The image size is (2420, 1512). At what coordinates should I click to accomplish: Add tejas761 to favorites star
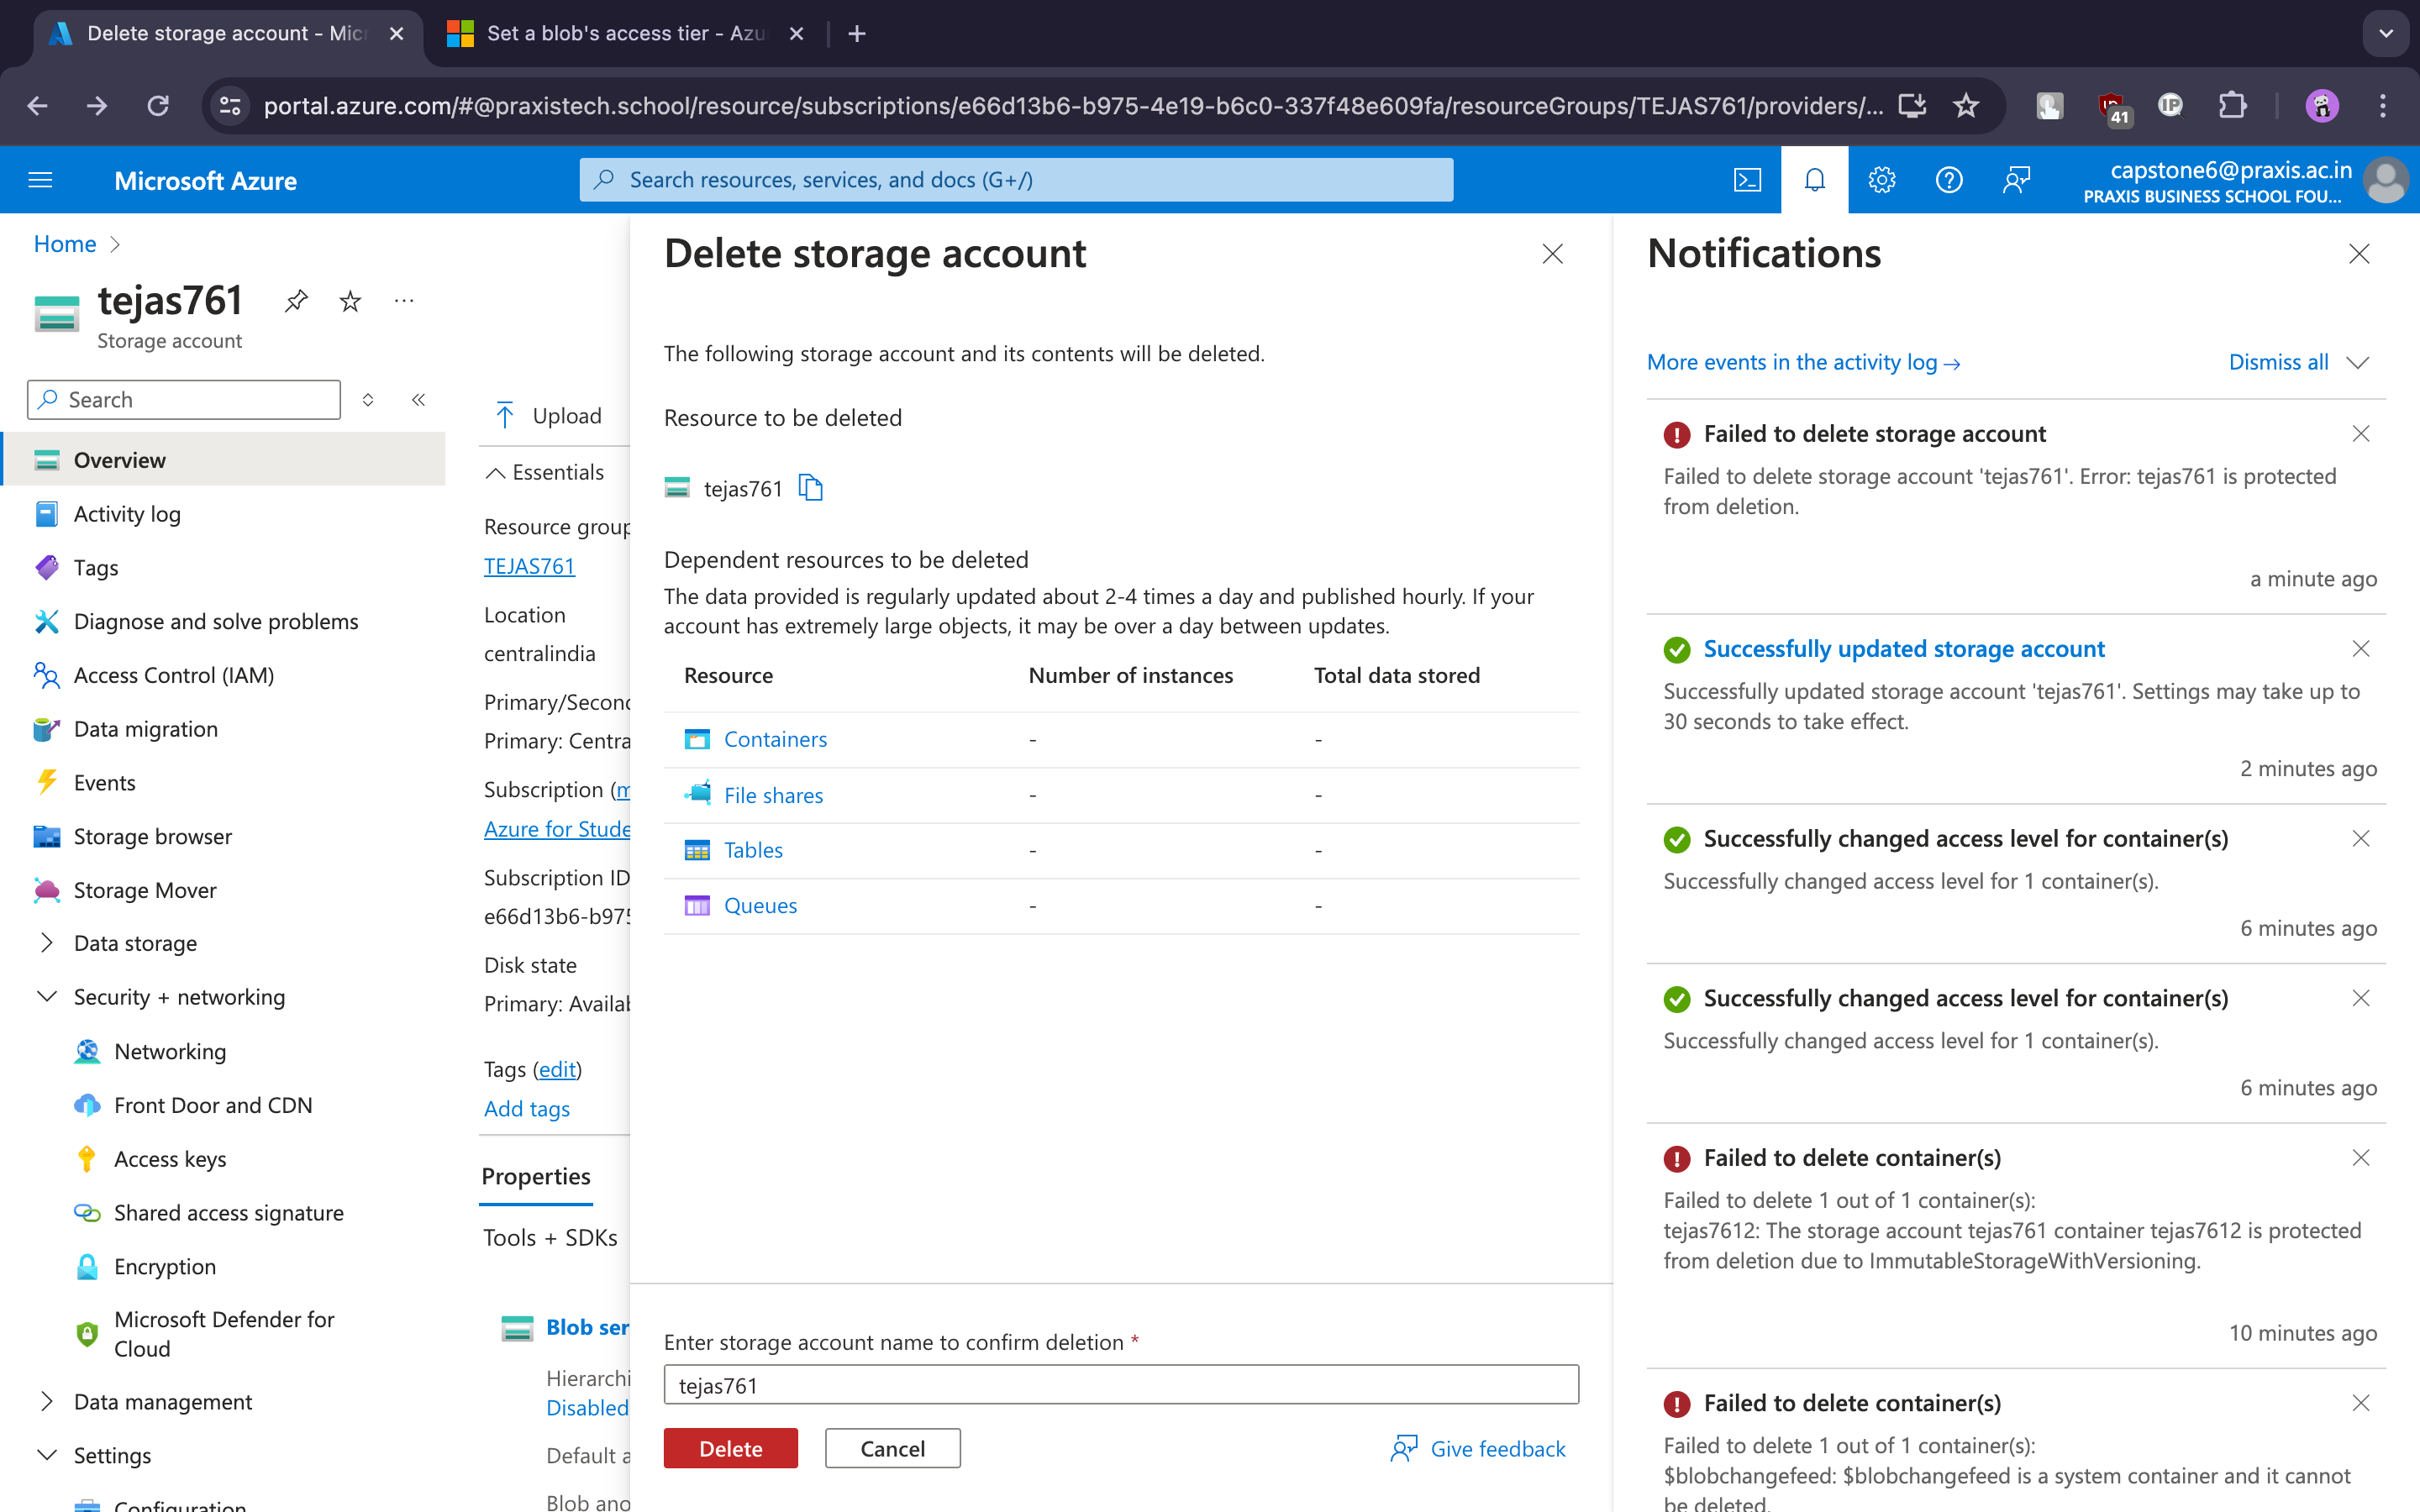[x=350, y=301]
